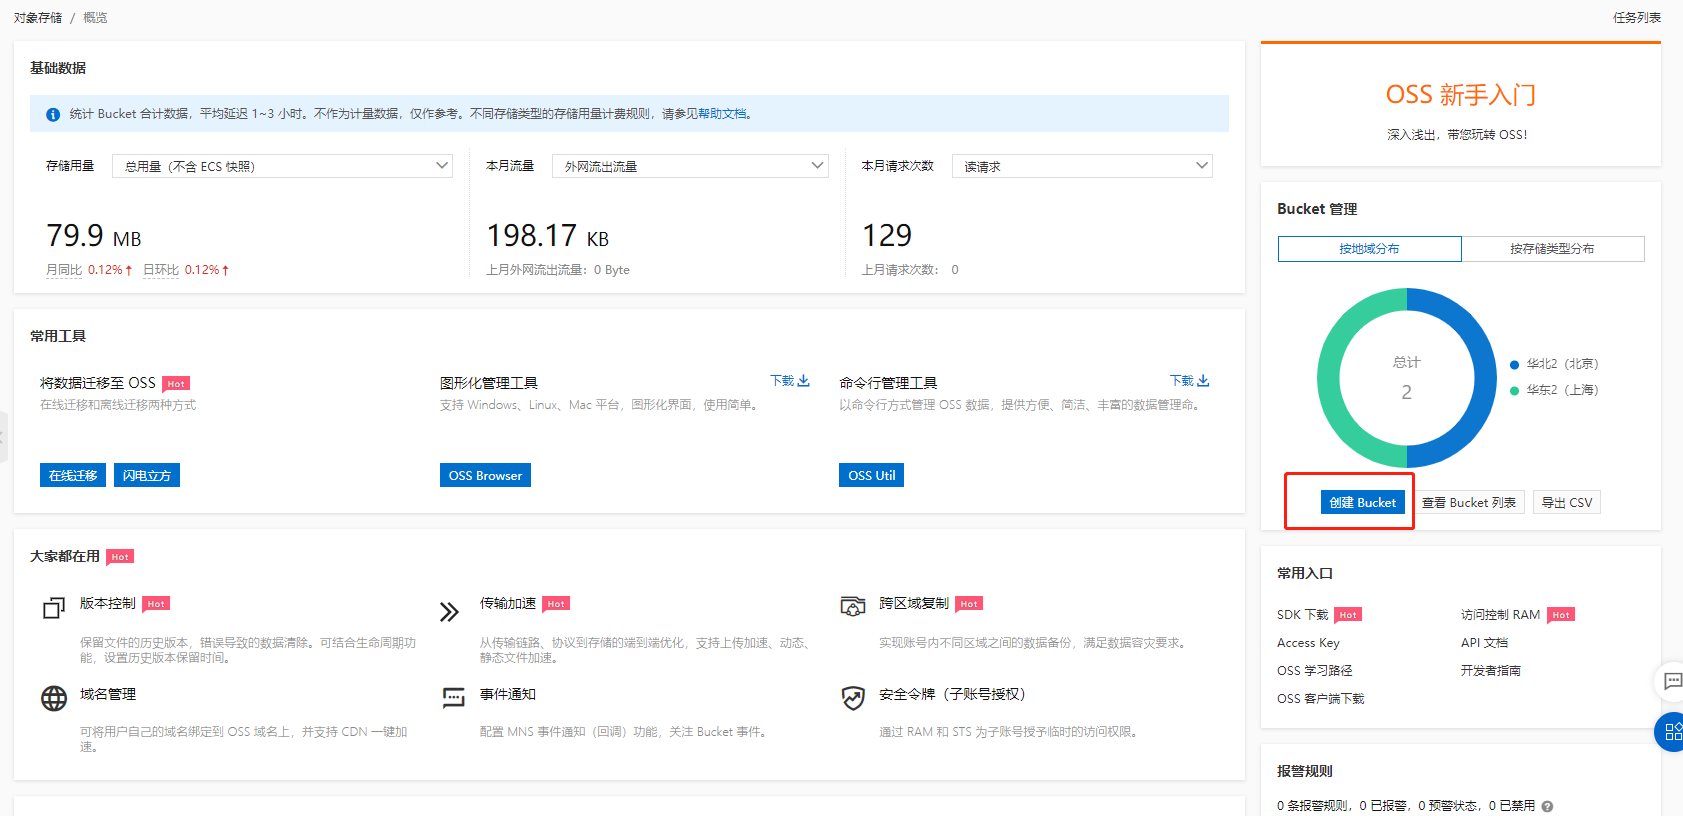Viewport: 1683px width, 816px height.
Task: Click the 跨区域复制 feature title
Action: (914, 604)
